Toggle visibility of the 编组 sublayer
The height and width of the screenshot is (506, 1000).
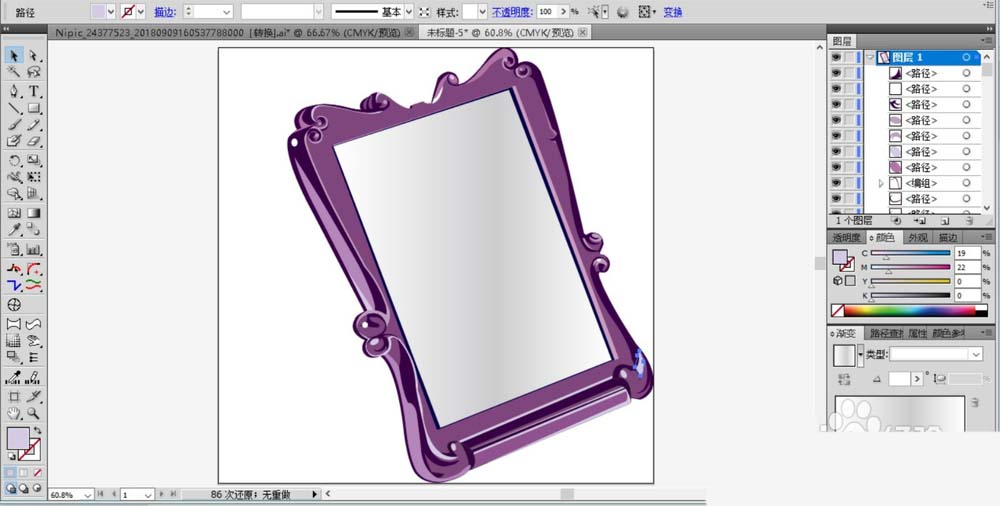click(836, 184)
